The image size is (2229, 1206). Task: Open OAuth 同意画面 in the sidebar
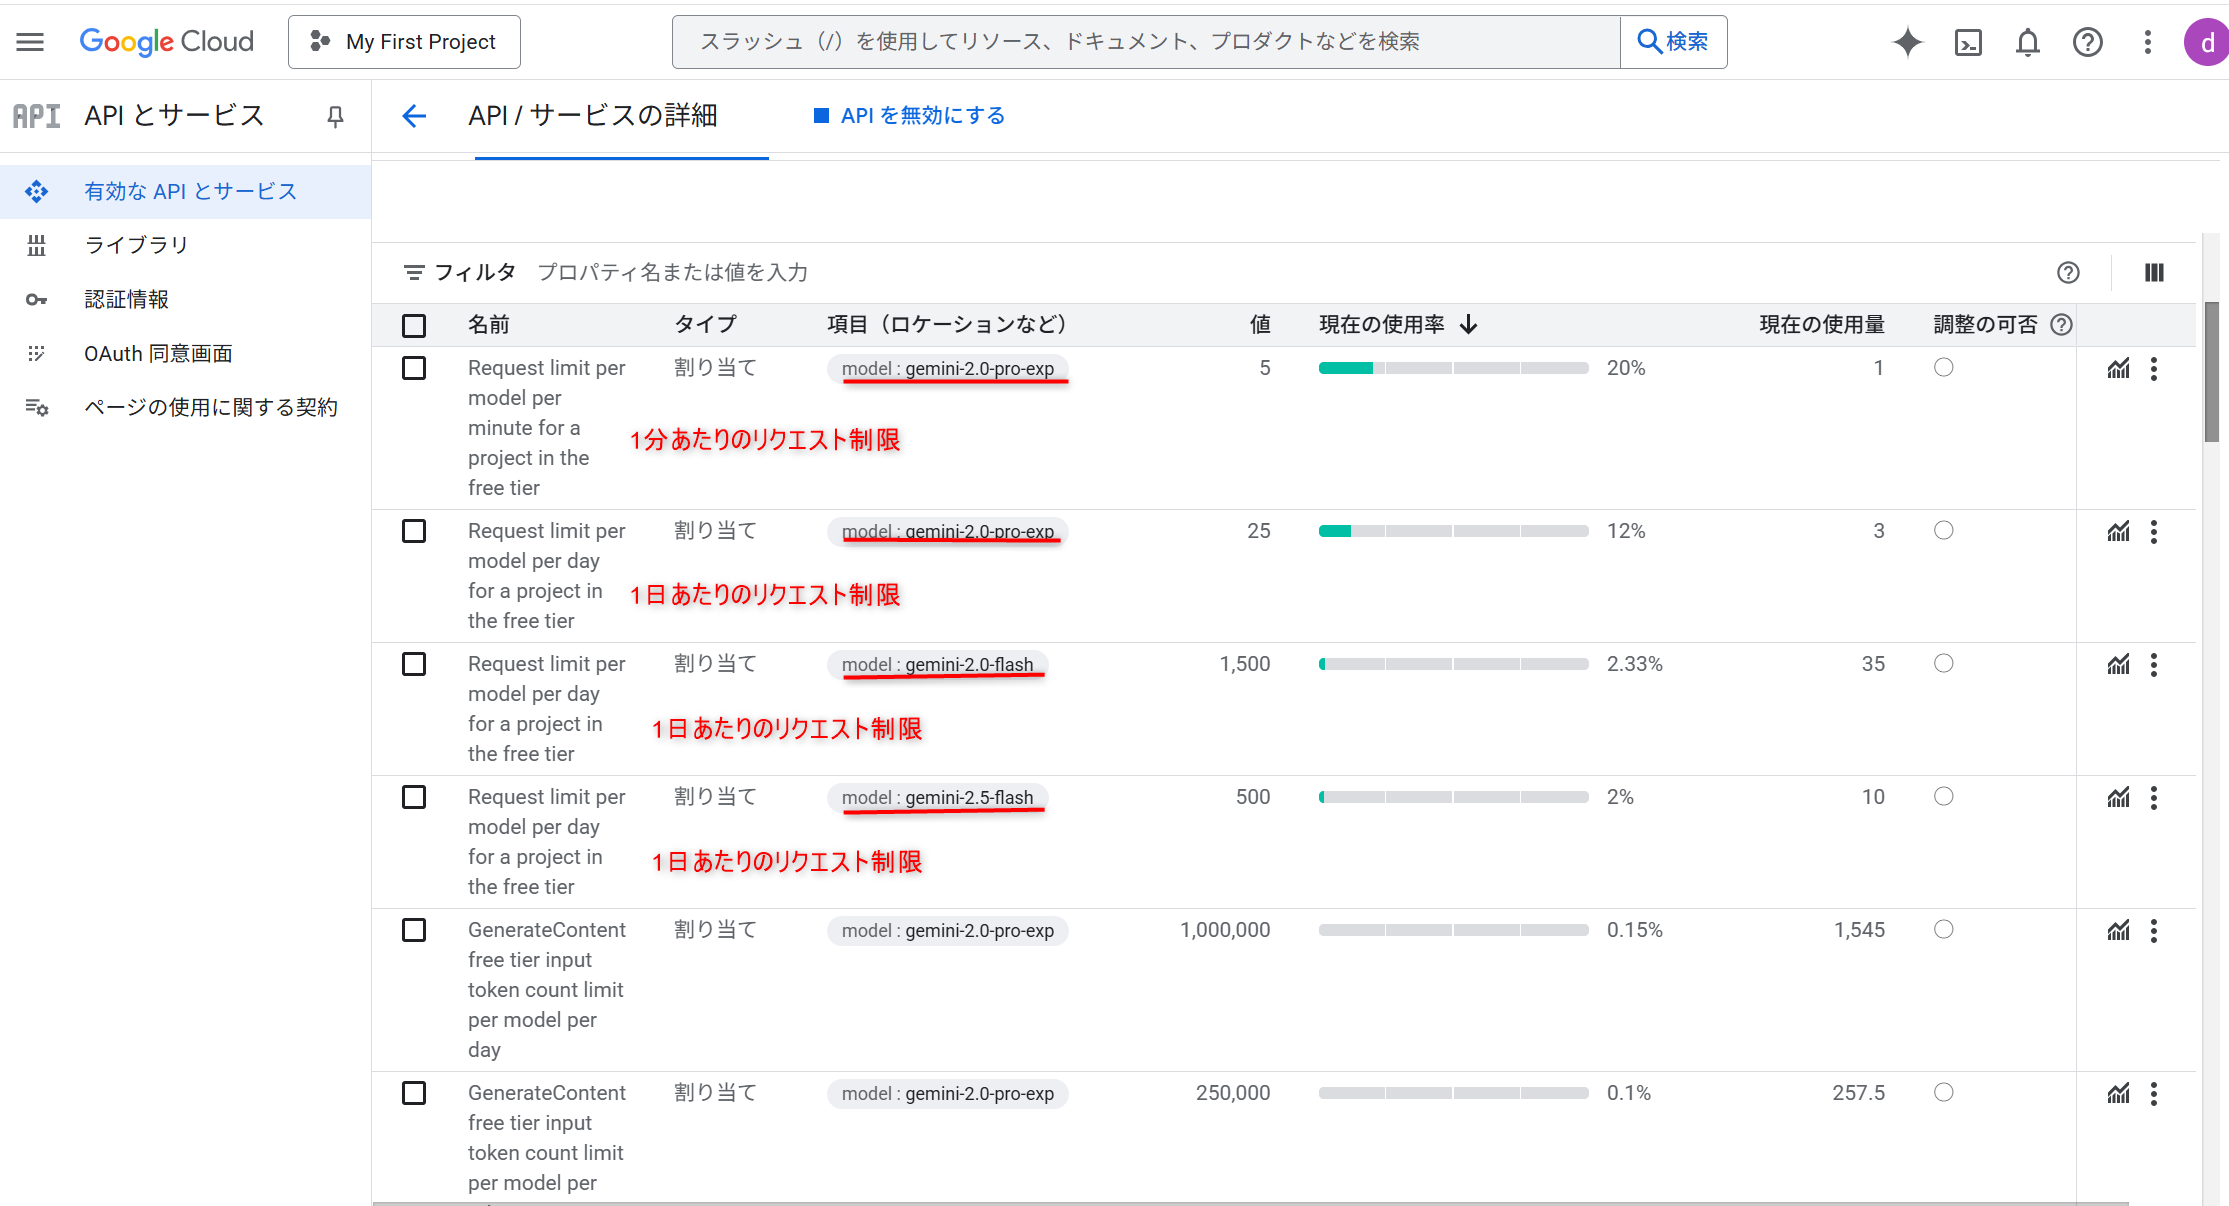186,353
